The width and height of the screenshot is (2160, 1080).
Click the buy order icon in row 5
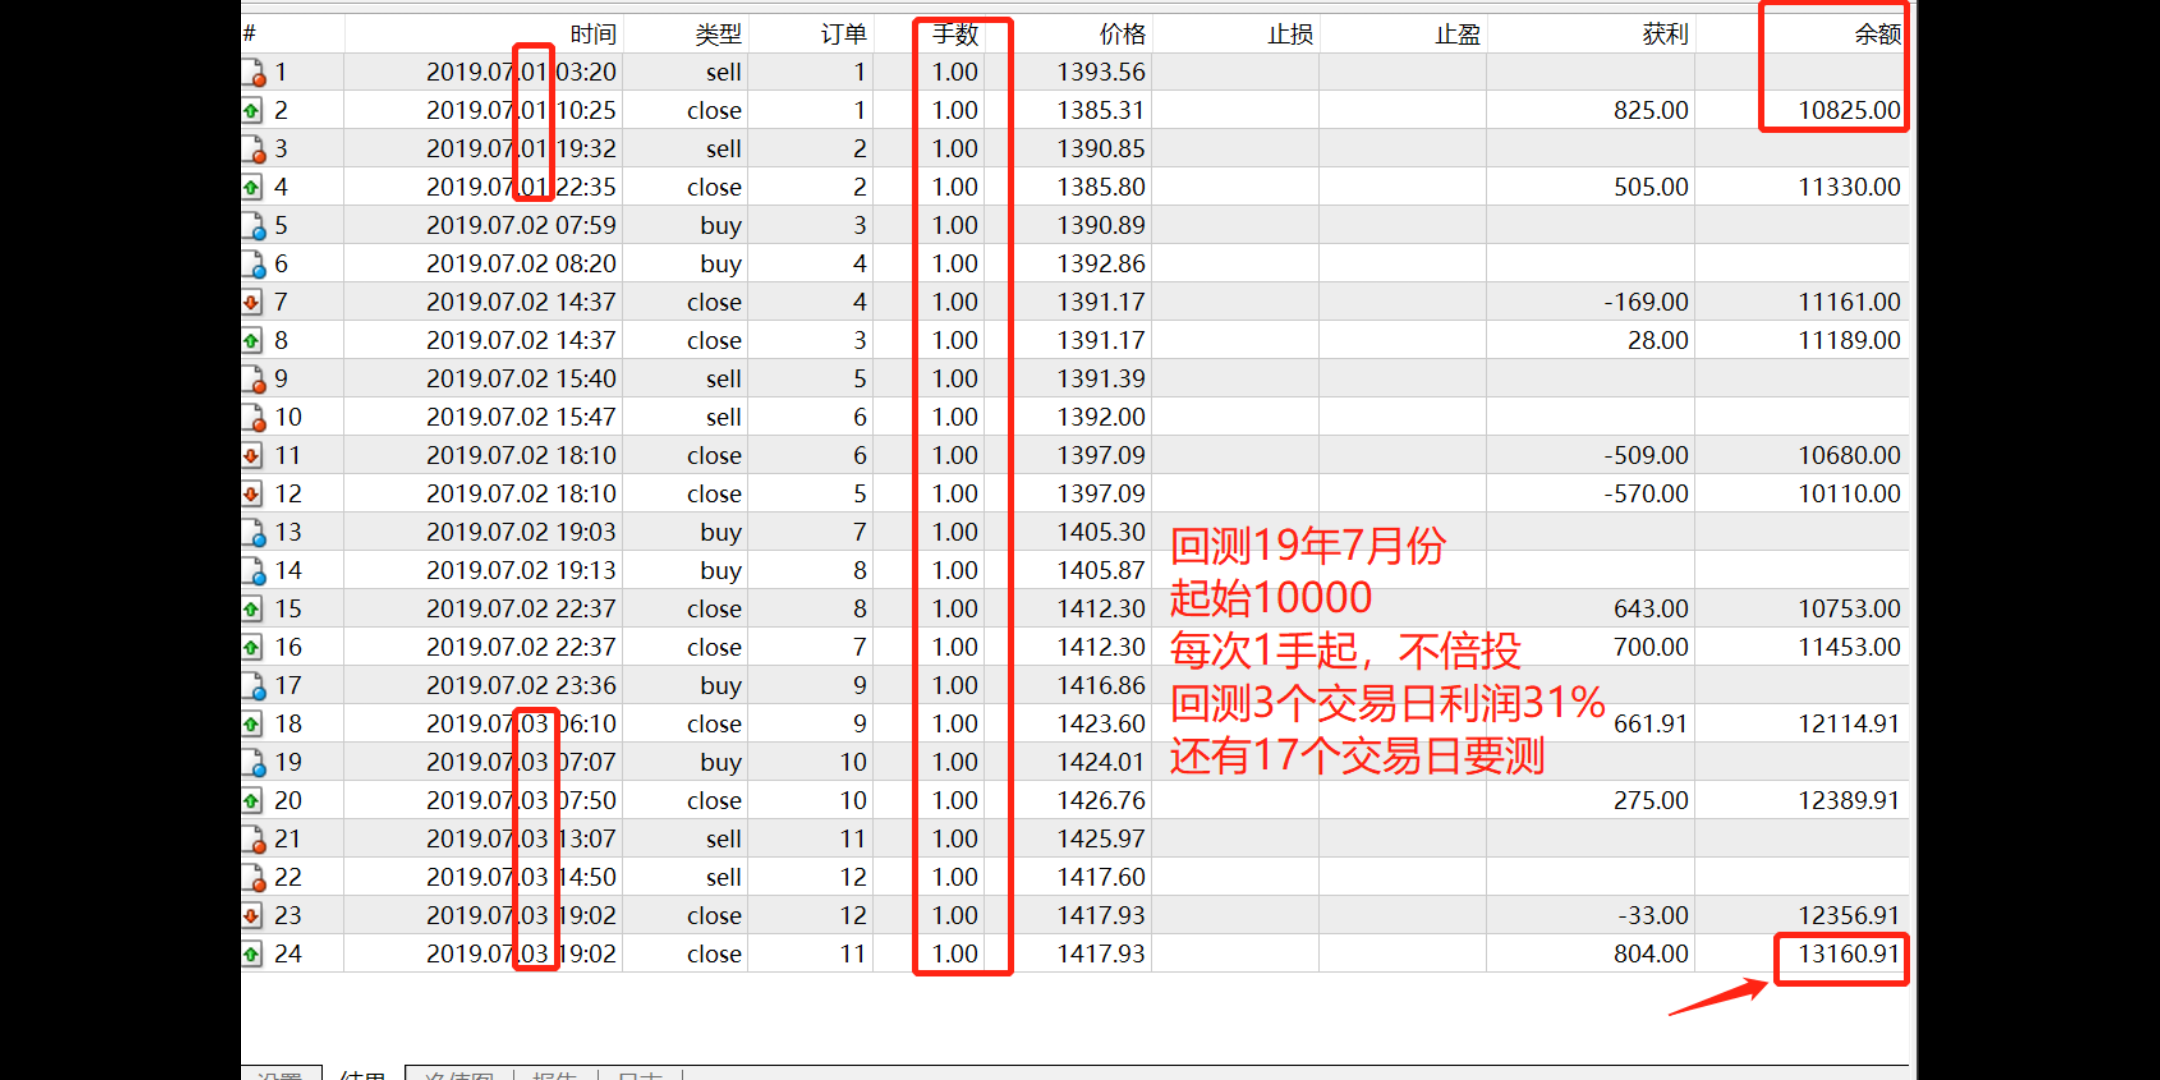click(x=253, y=225)
